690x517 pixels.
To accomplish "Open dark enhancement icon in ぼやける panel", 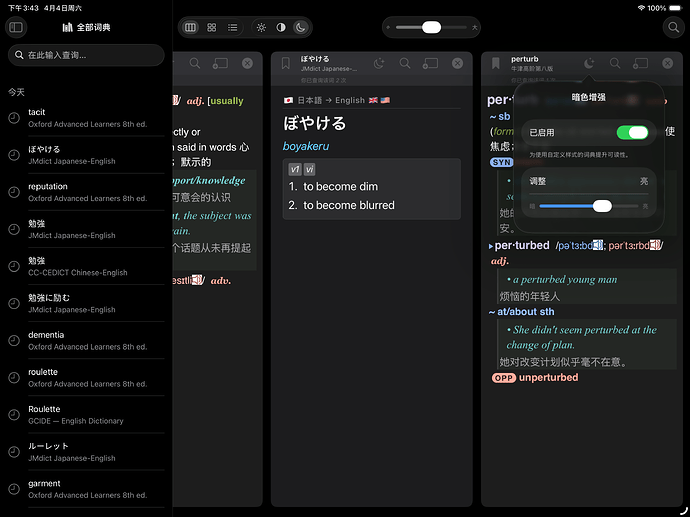I will click(379, 63).
